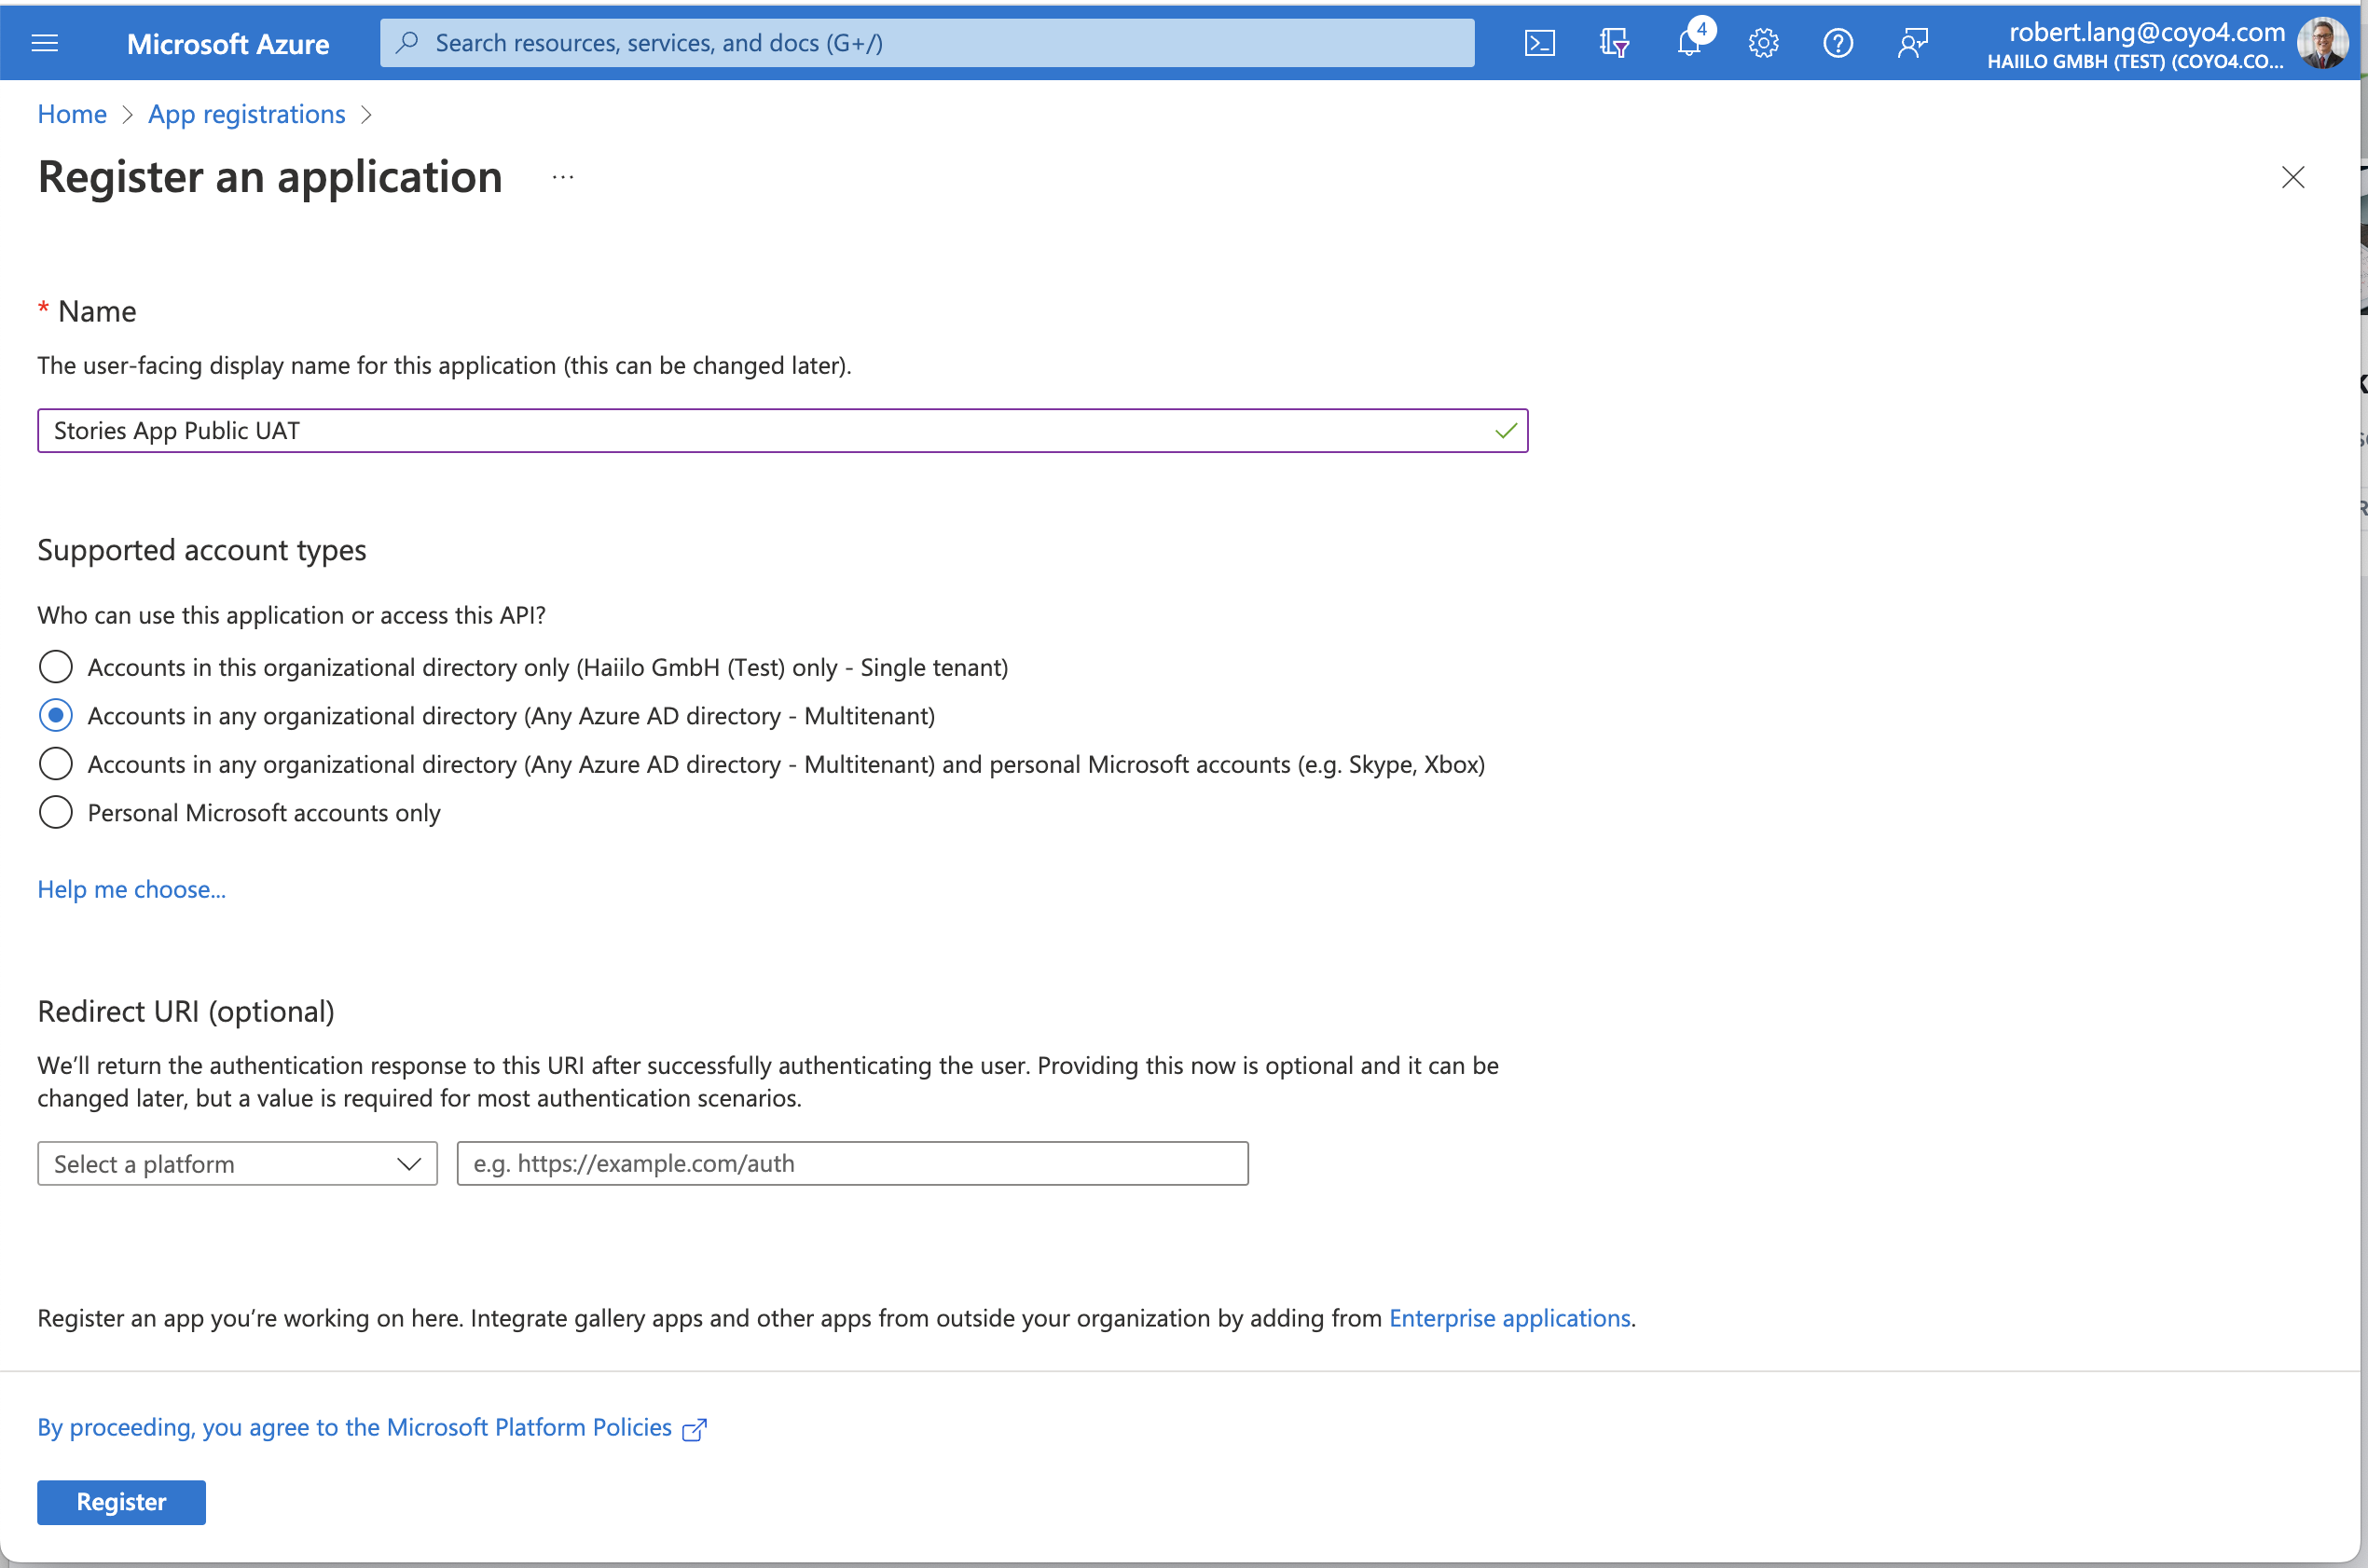This screenshot has width=2368, height=1568.
Task: Click the application Name input field
Action: tap(783, 431)
